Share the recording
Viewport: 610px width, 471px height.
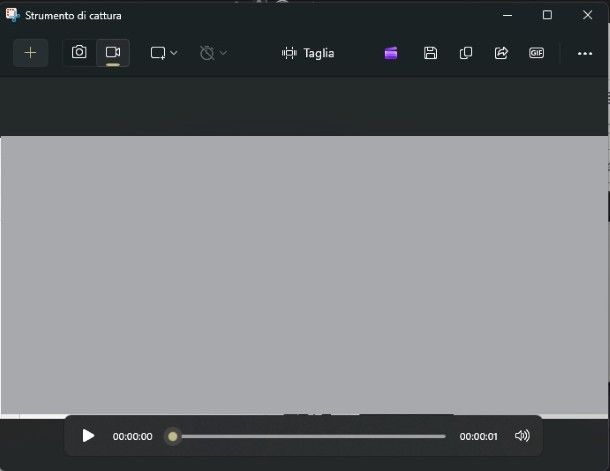pos(501,53)
